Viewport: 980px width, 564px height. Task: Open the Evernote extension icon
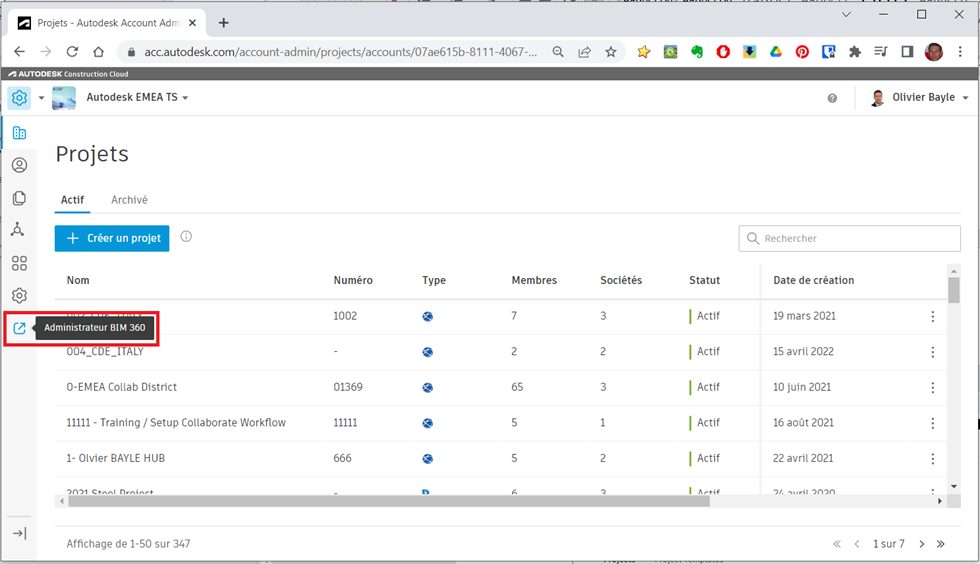pyautogui.click(x=697, y=52)
